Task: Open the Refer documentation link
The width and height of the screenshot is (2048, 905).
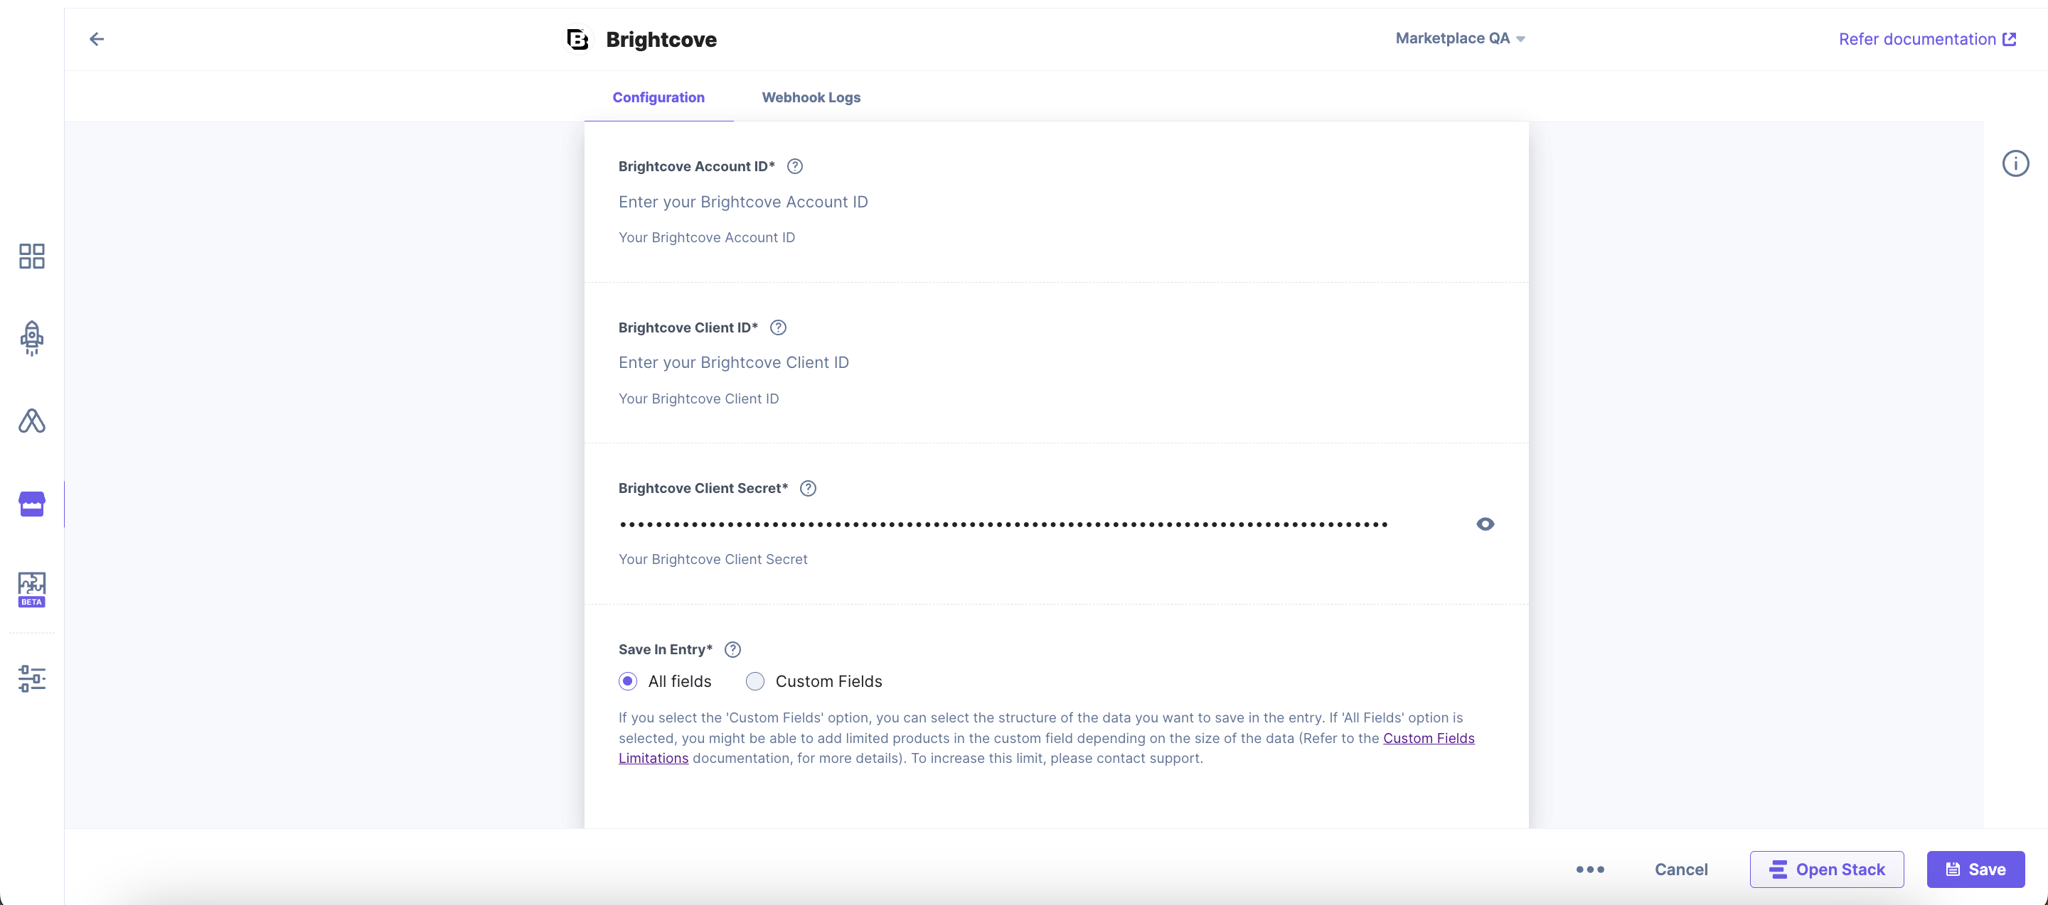Action: (1927, 39)
